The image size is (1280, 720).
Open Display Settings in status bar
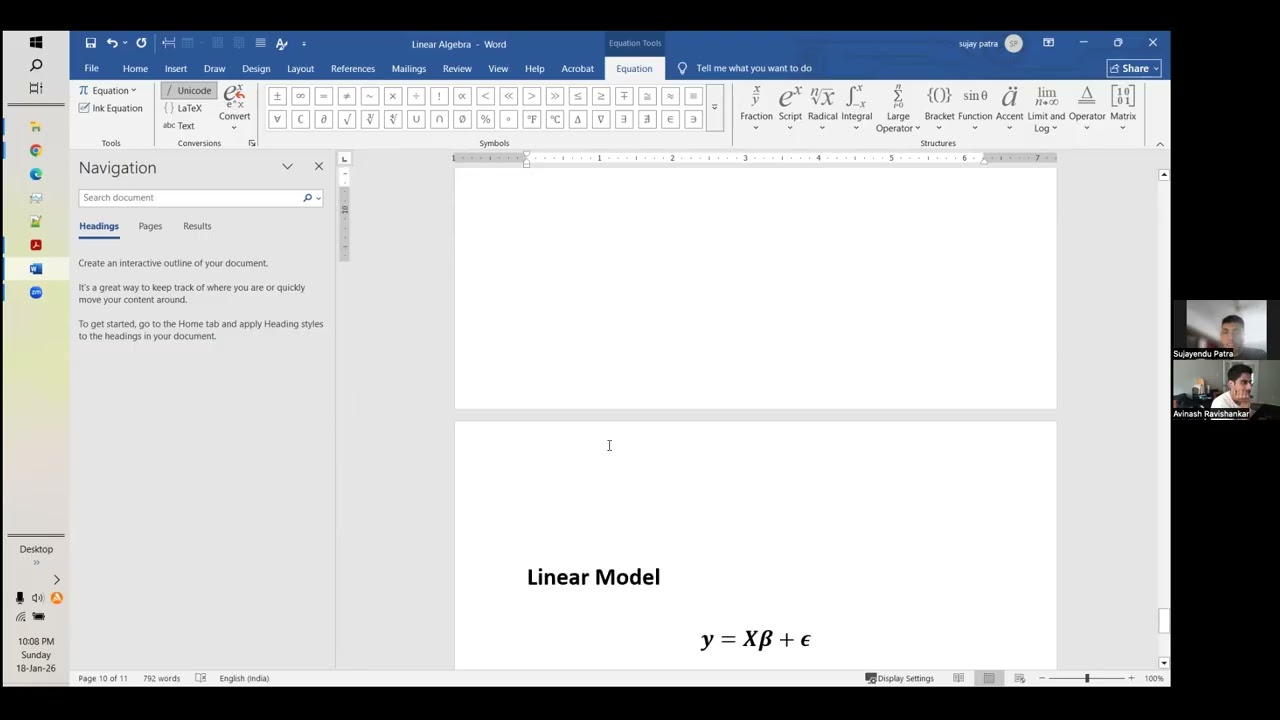point(899,678)
